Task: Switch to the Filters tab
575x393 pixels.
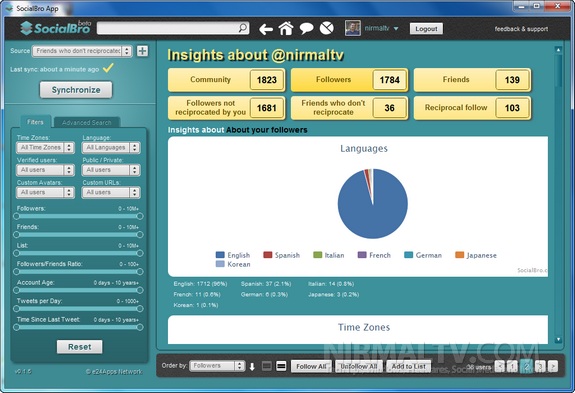Action: [x=35, y=122]
